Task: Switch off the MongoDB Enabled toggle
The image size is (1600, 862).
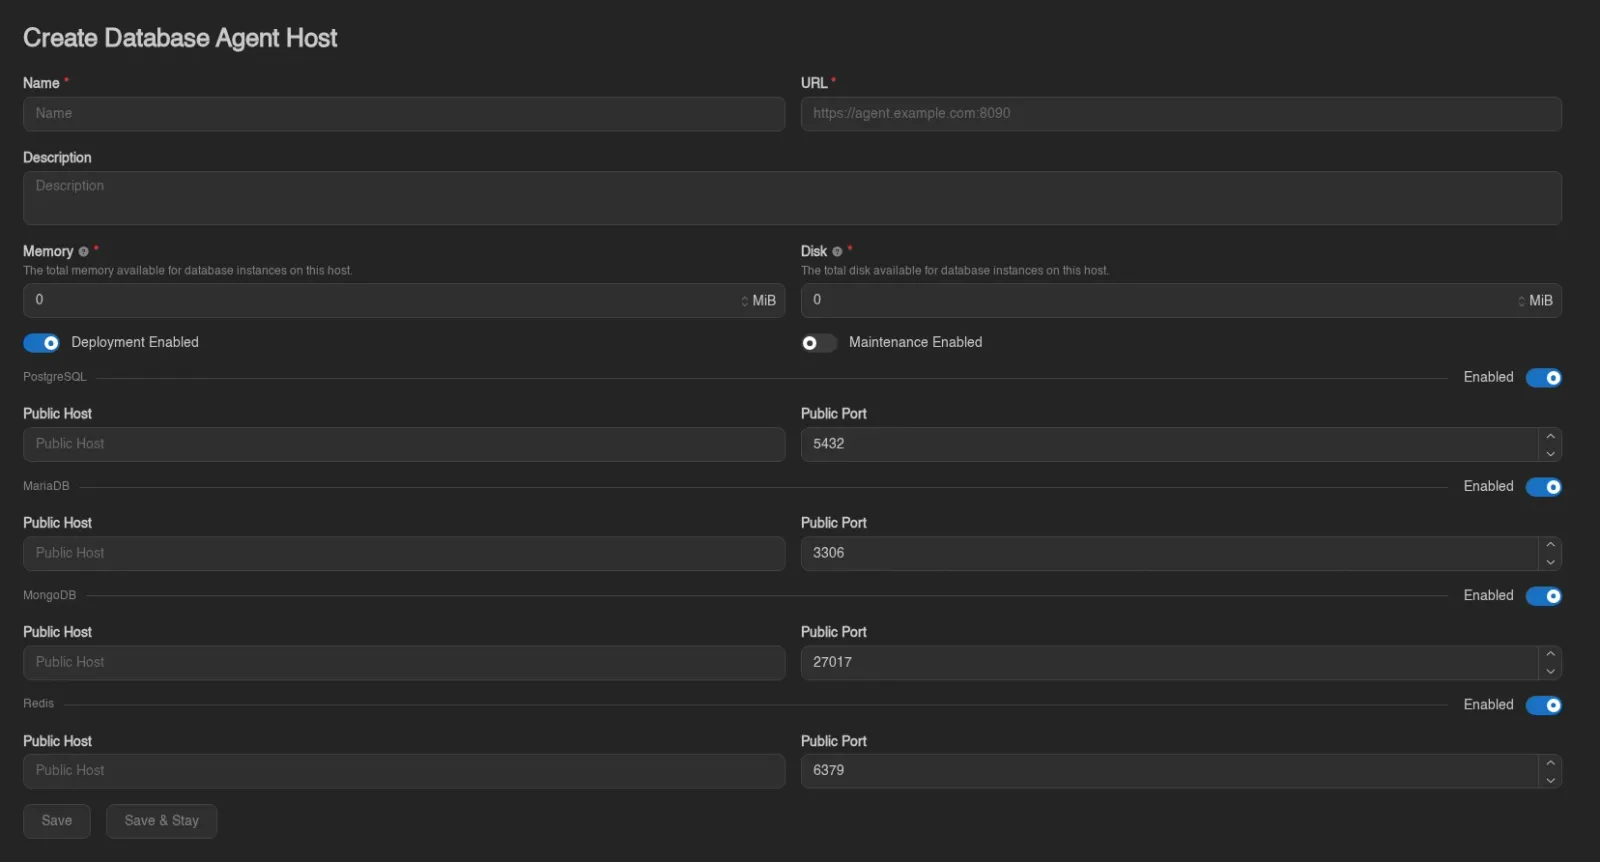Action: pos(1544,596)
